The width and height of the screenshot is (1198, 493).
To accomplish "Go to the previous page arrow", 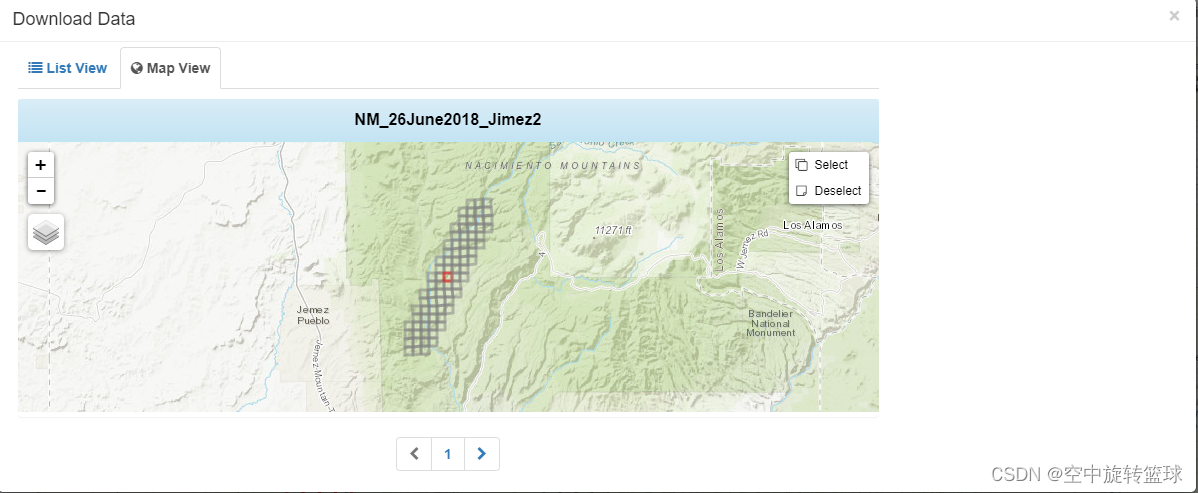I will 414,454.
